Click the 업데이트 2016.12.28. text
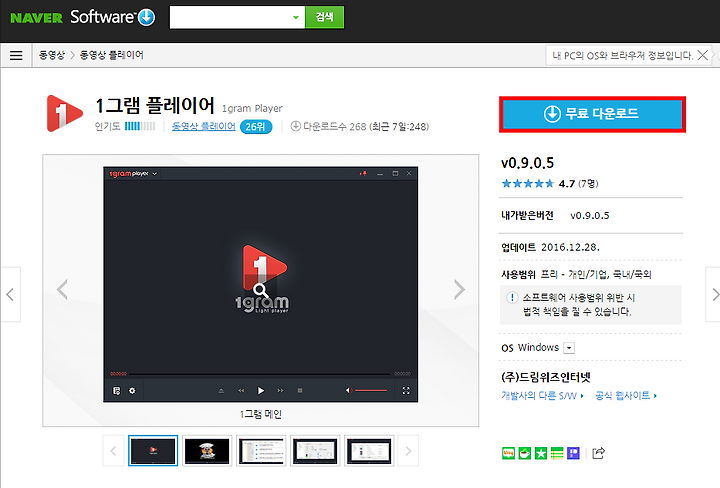The image size is (720, 488). (551, 247)
